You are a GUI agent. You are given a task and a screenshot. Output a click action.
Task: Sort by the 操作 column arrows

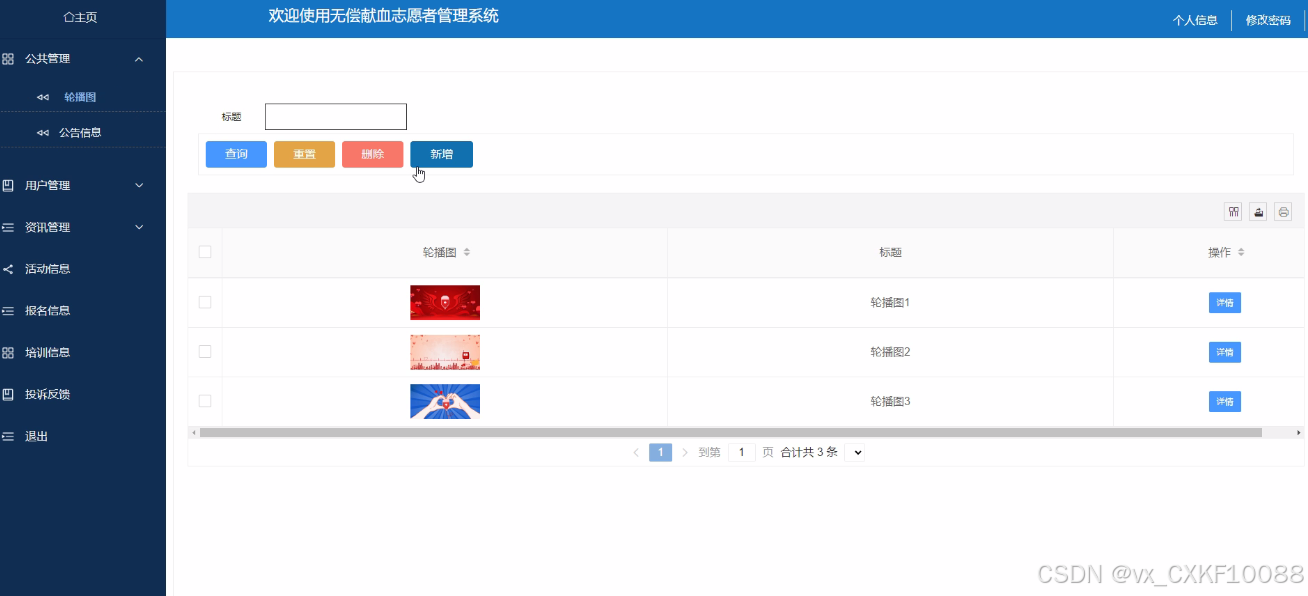point(1241,253)
